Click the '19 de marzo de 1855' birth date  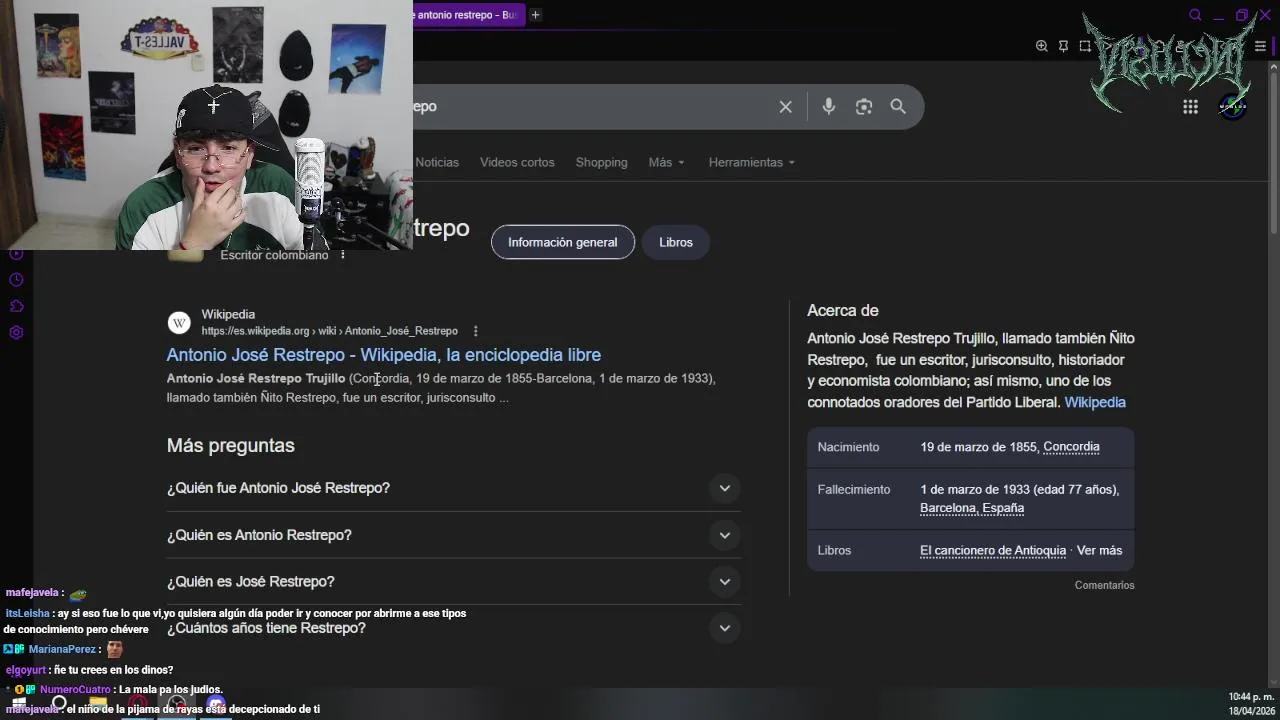click(978, 447)
